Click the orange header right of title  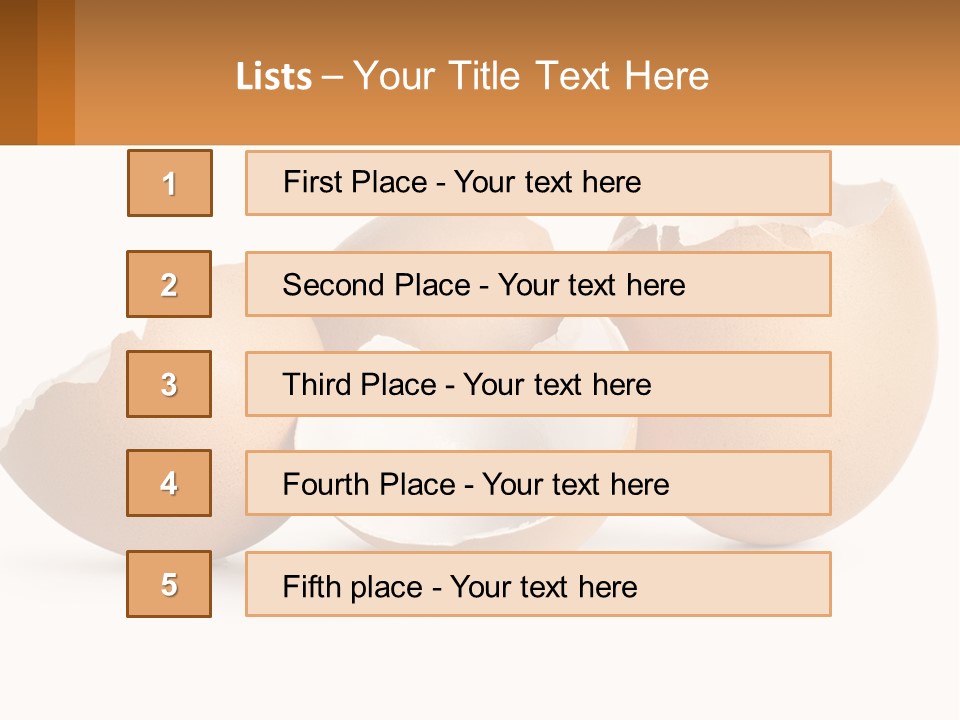[840, 76]
